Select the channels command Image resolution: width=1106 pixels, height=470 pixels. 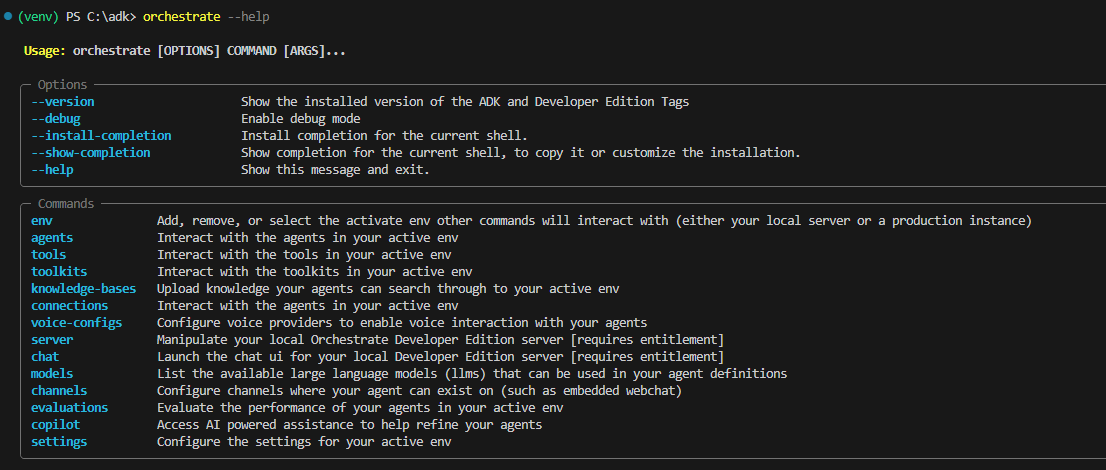59,391
